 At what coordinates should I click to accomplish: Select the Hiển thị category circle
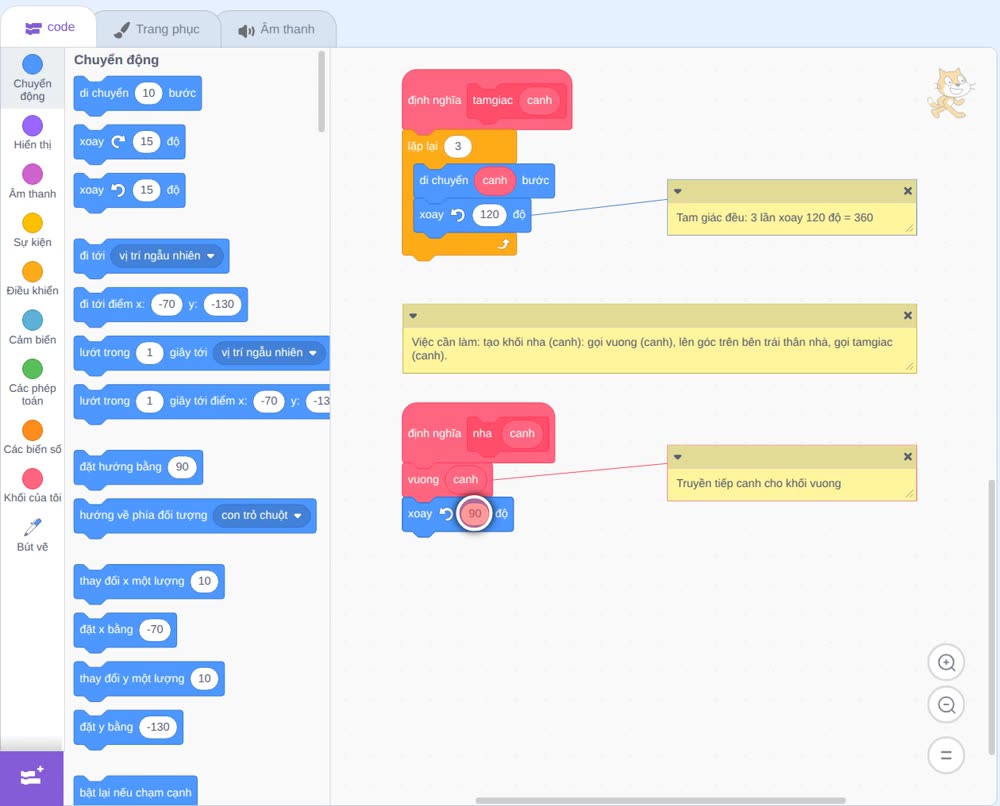(x=33, y=126)
